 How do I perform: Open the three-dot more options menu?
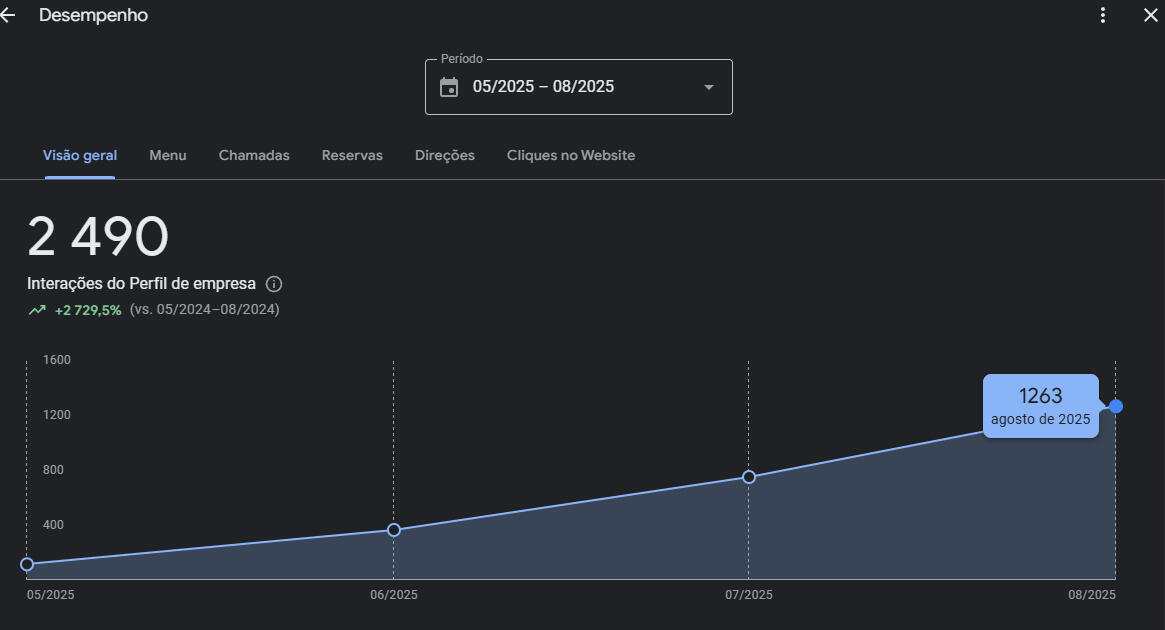click(x=1103, y=15)
